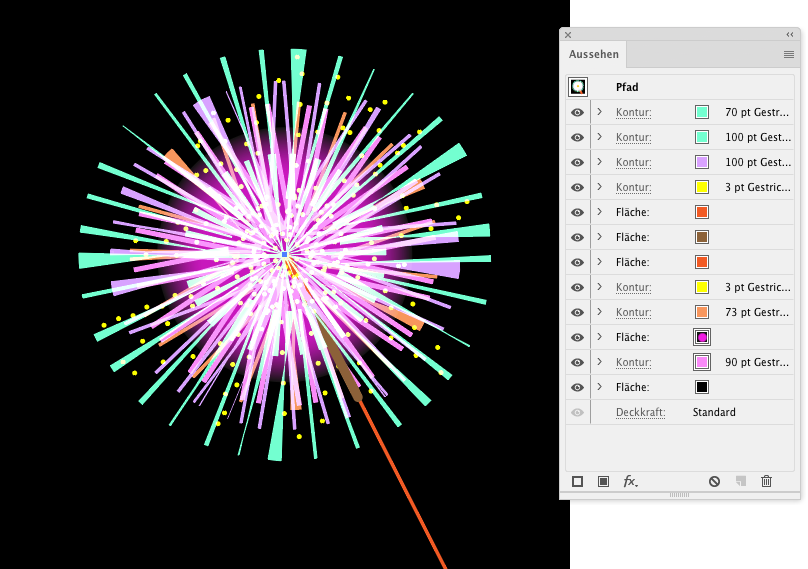Click the pink swatch of the 90 pt Kontur
The width and height of the screenshot is (808, 569).
pyautogui.click(x=702, y=362)
